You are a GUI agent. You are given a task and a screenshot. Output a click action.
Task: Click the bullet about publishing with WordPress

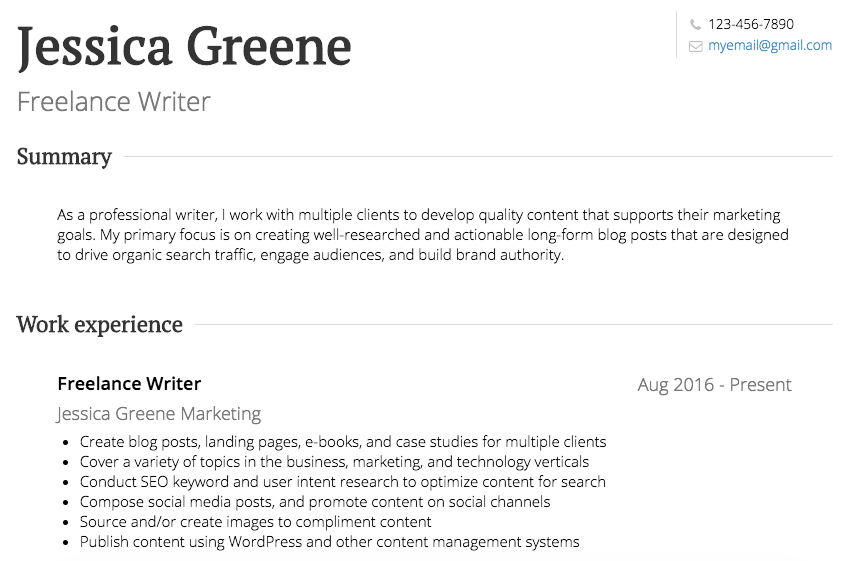[x=330, y=542]
